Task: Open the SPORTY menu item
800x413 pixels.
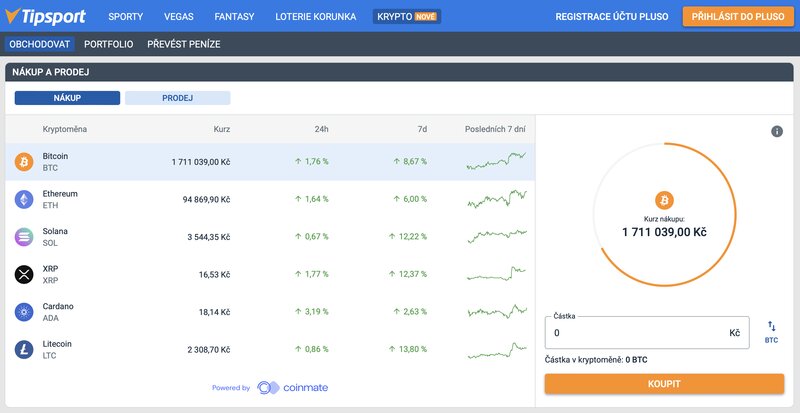Action: [x=126, y=16]
